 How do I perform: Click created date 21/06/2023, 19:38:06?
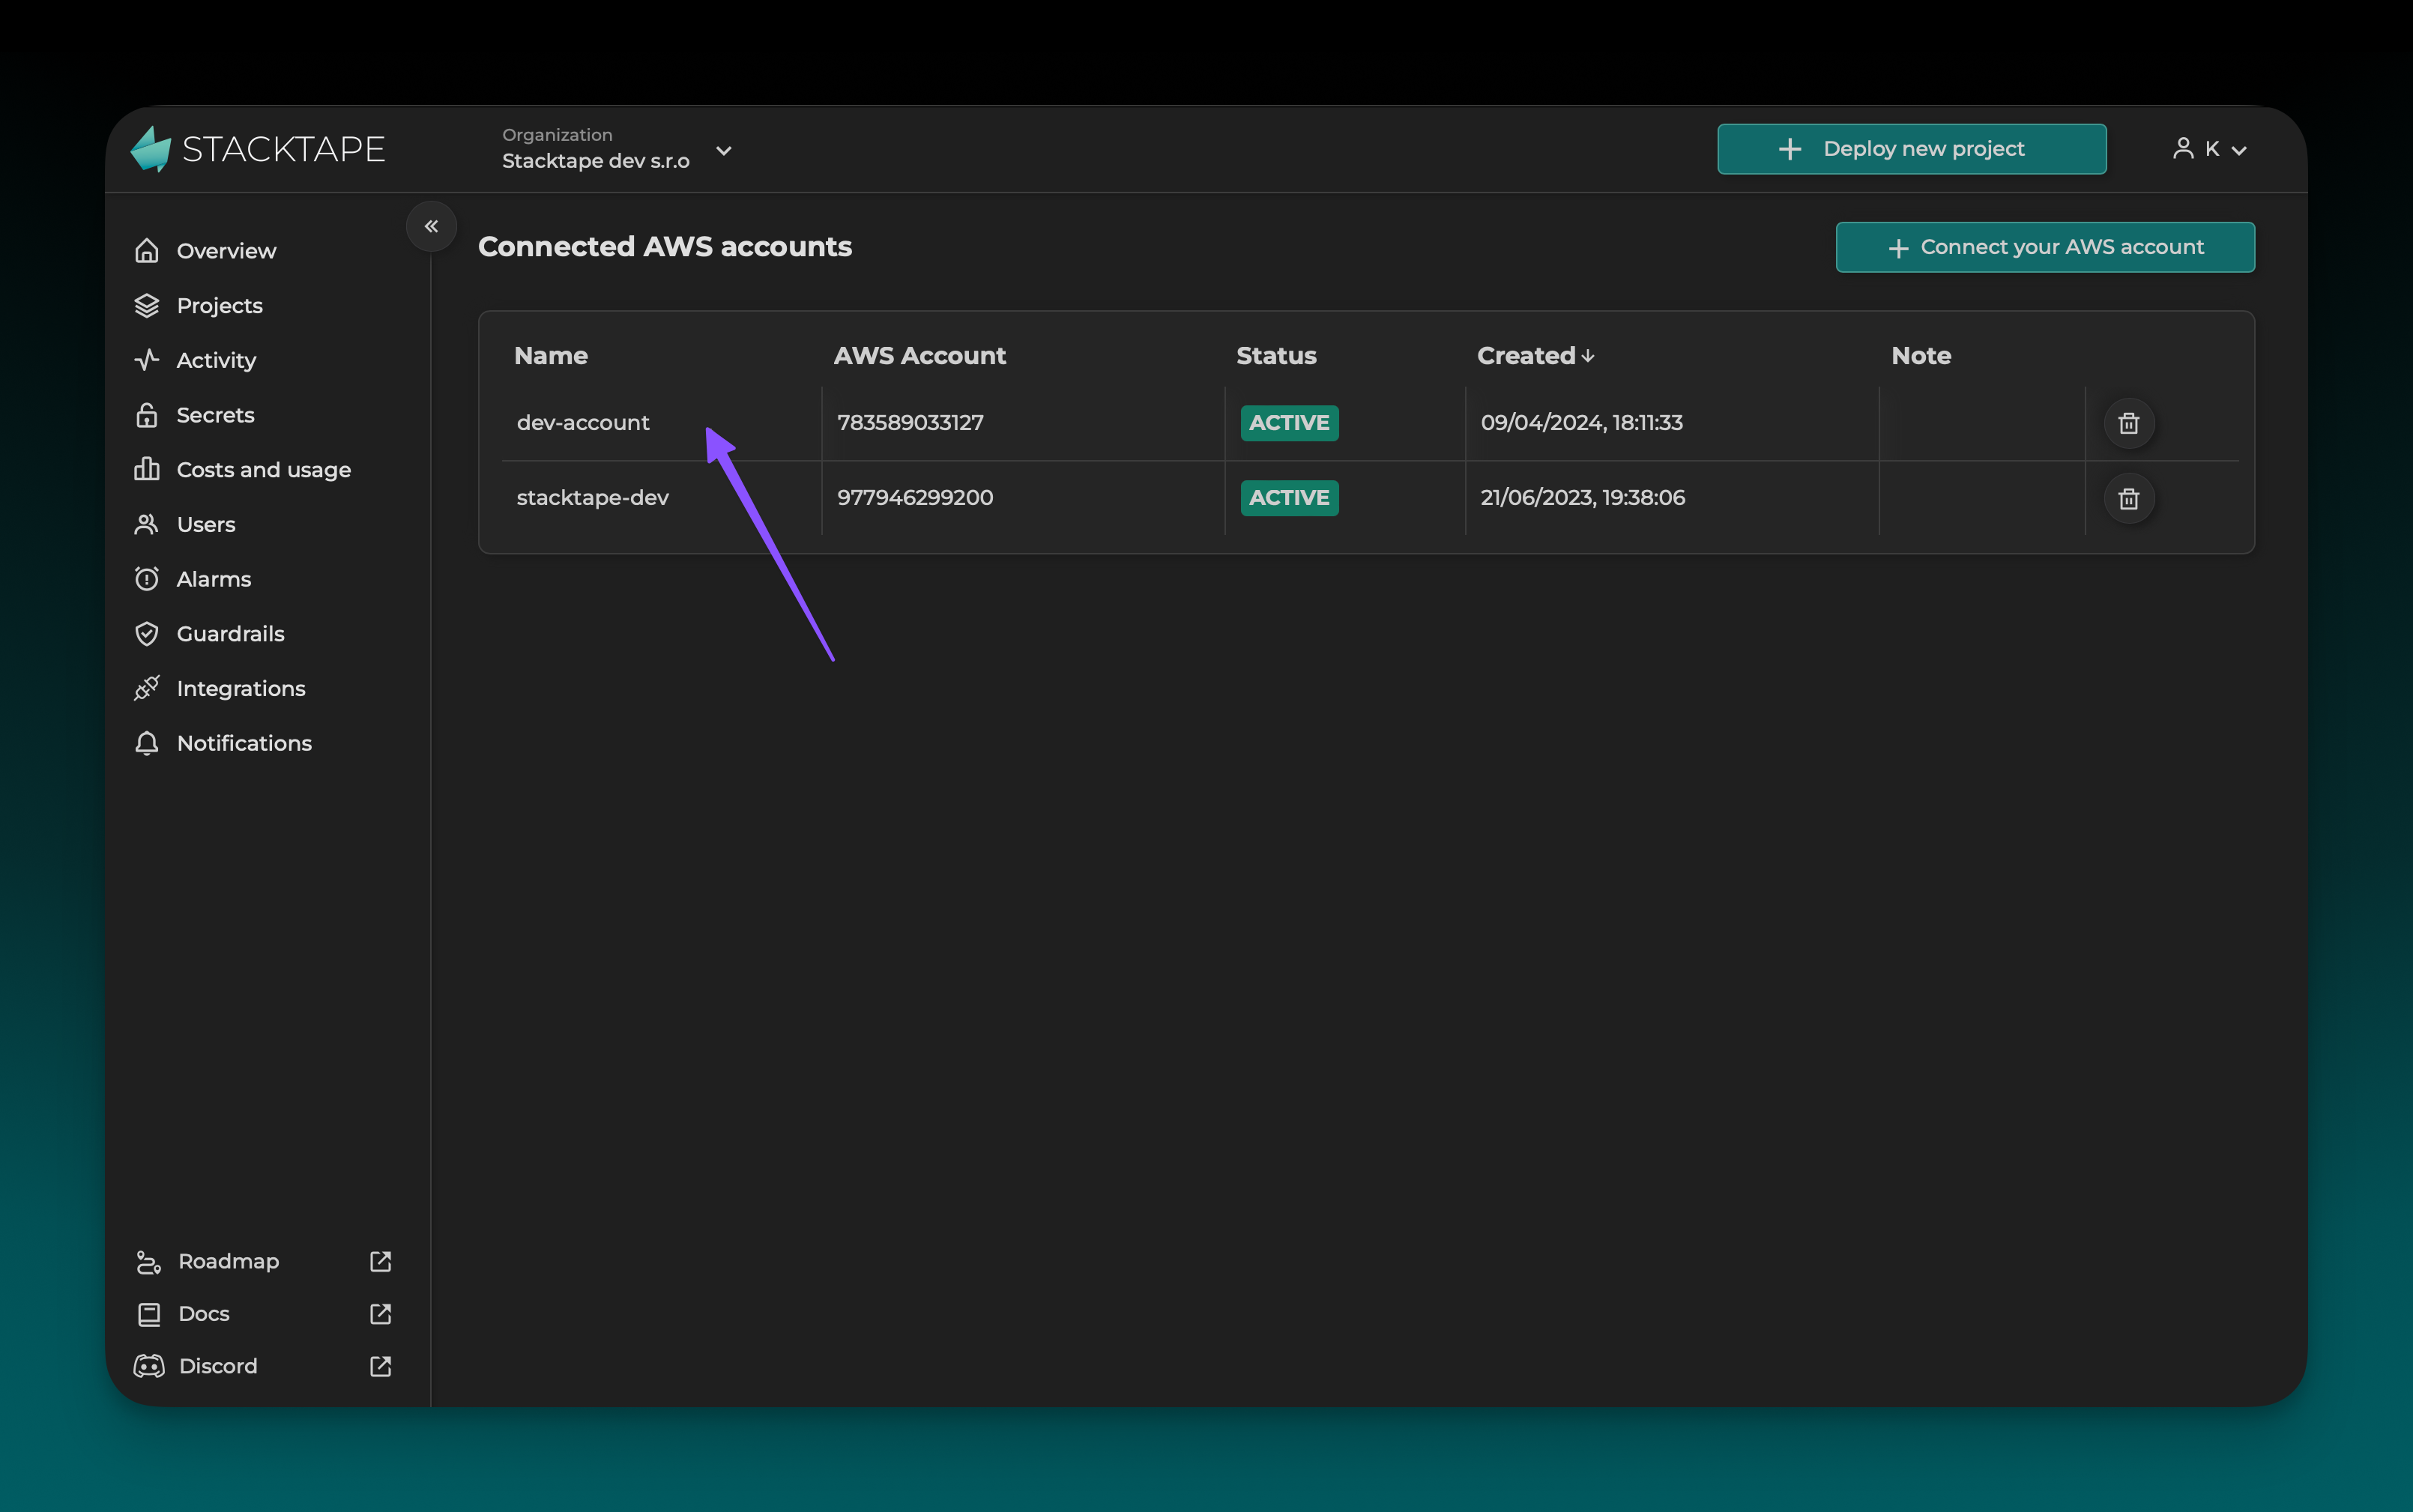(x=1582, y=498)
